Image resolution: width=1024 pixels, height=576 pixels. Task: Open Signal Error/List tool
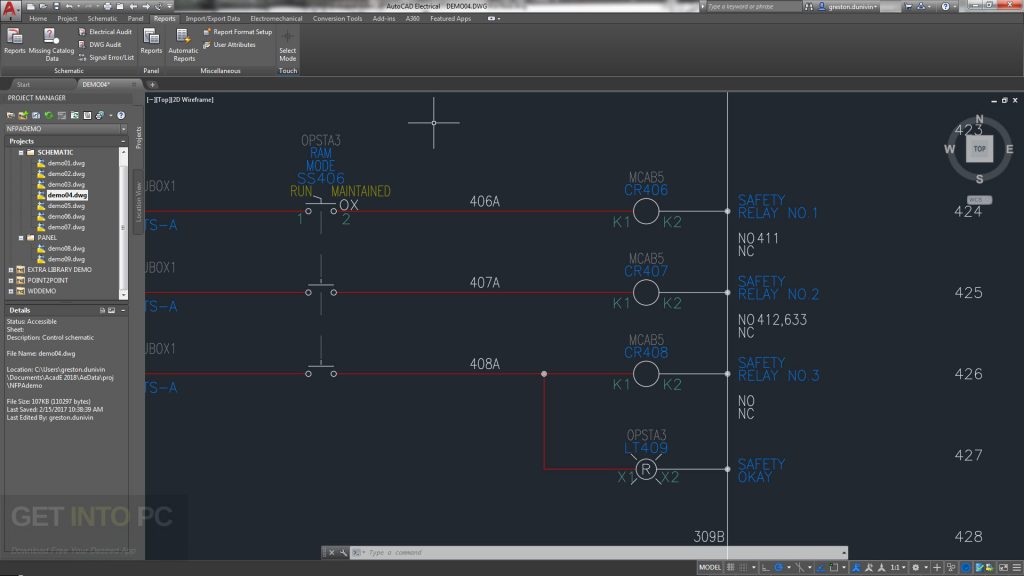coord(106,57)
